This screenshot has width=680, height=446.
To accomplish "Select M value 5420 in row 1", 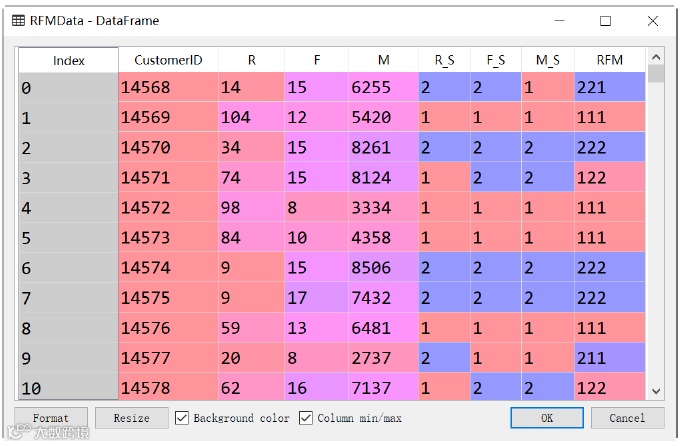I will (383, 117).
